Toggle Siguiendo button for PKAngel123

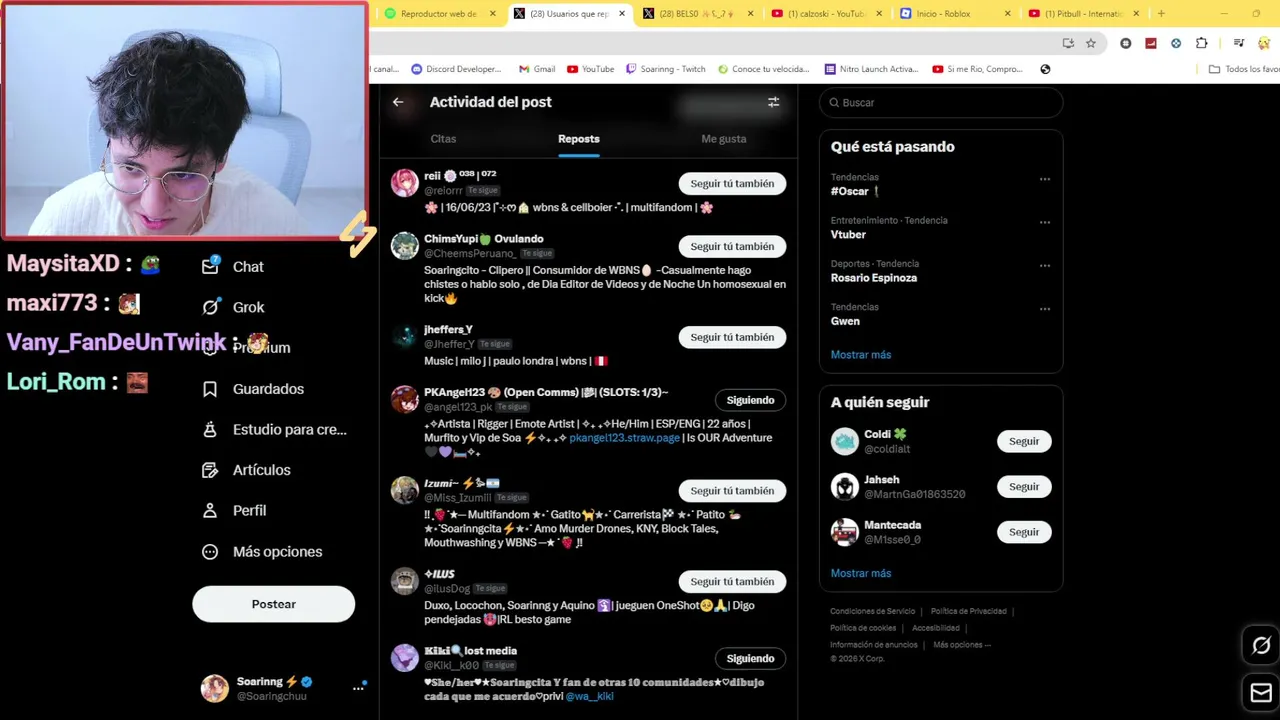pyautogui.click(x=750, y=400)
